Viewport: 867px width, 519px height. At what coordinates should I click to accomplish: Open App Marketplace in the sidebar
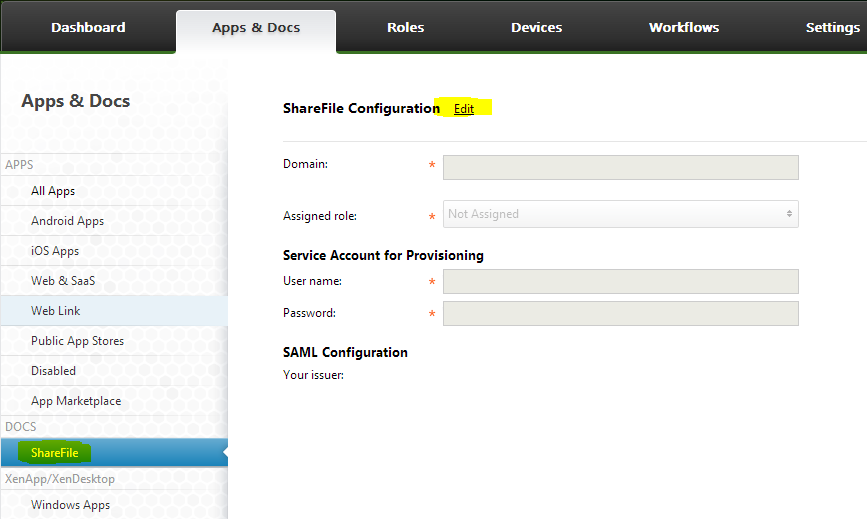(x=76, y=401)
